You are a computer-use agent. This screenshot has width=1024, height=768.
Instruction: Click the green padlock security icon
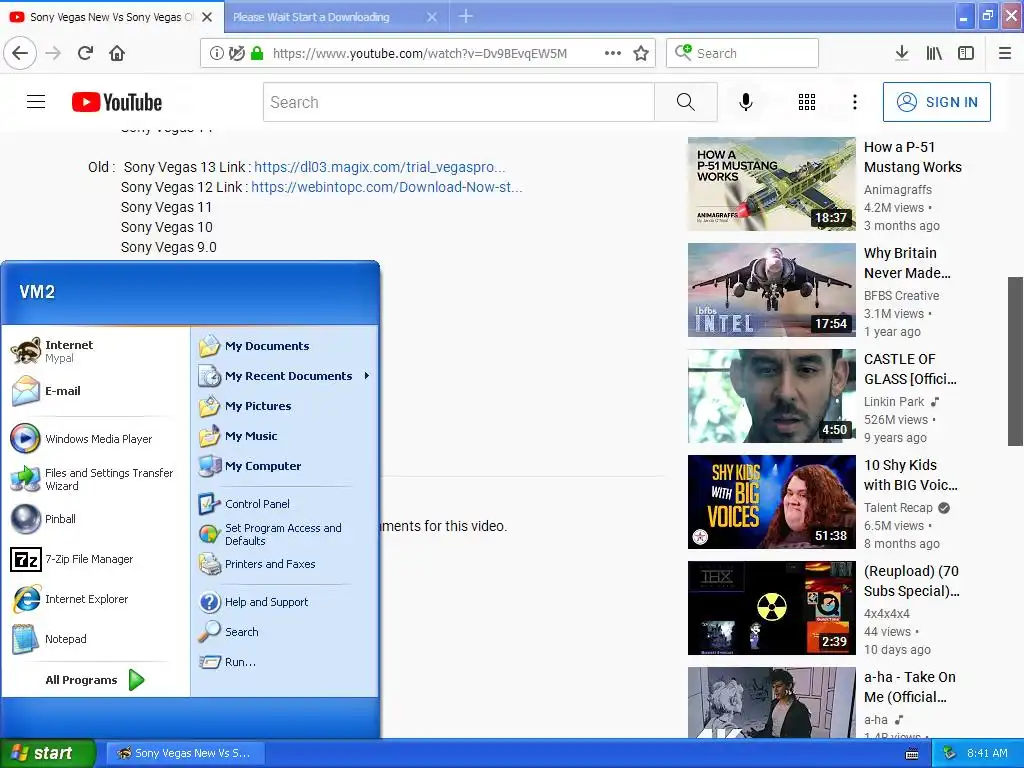click(257, 53)
